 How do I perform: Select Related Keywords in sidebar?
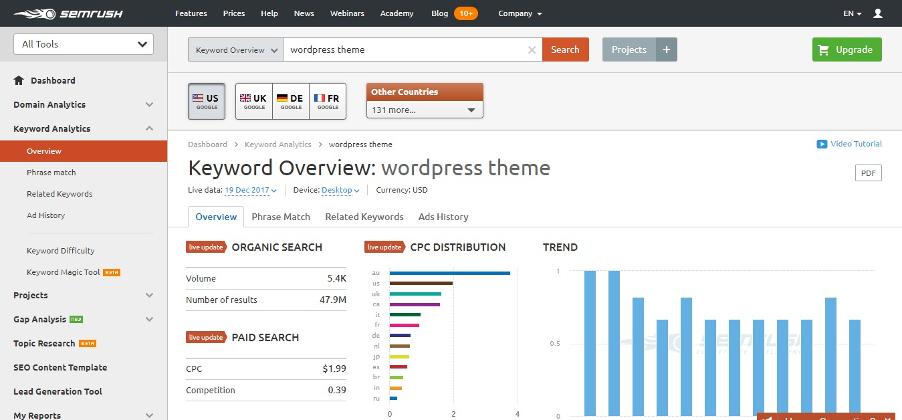click(59, 194)
